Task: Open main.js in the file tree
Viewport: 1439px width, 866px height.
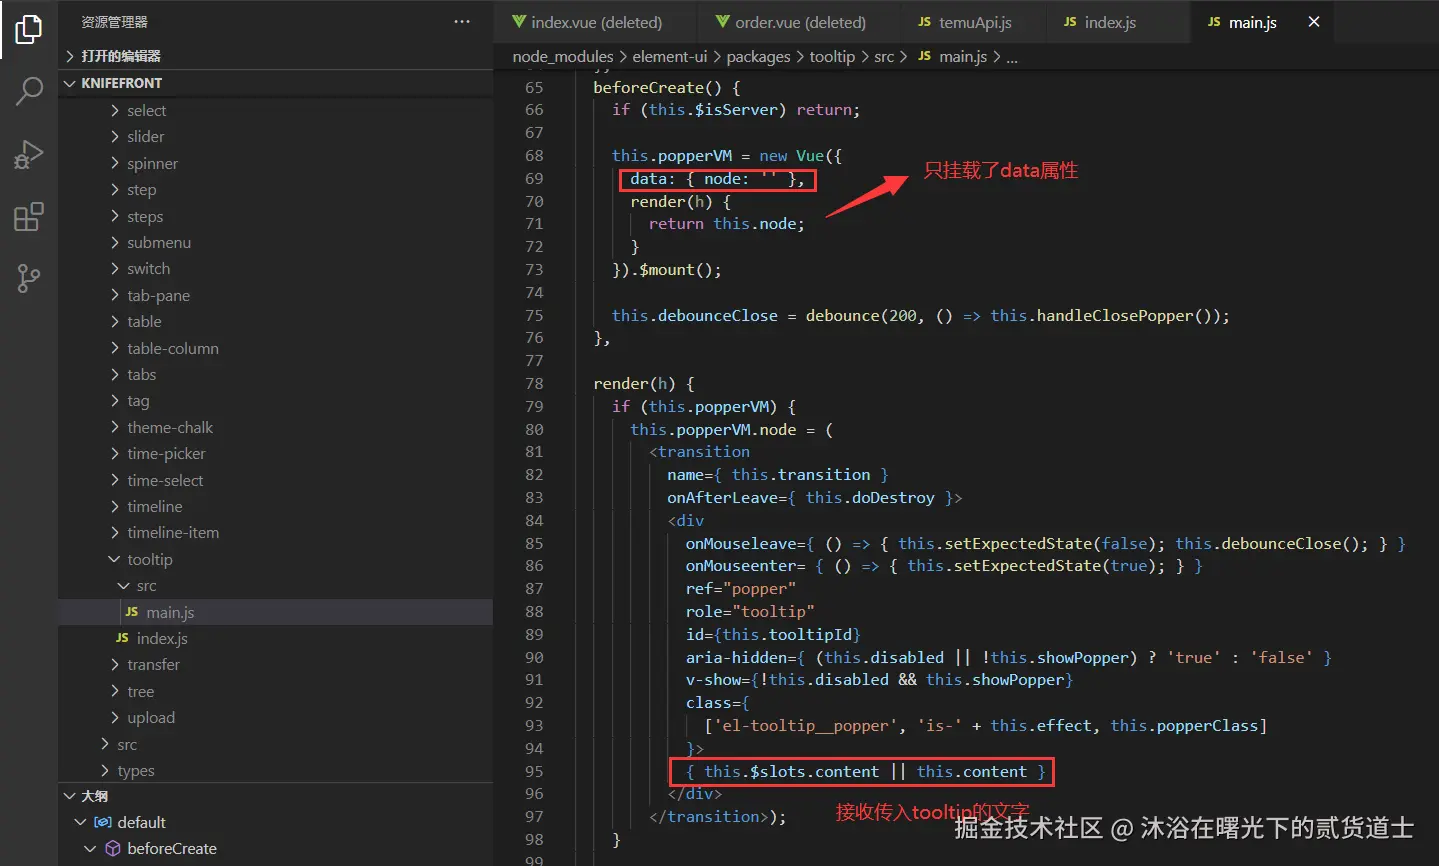Action: 275,612
